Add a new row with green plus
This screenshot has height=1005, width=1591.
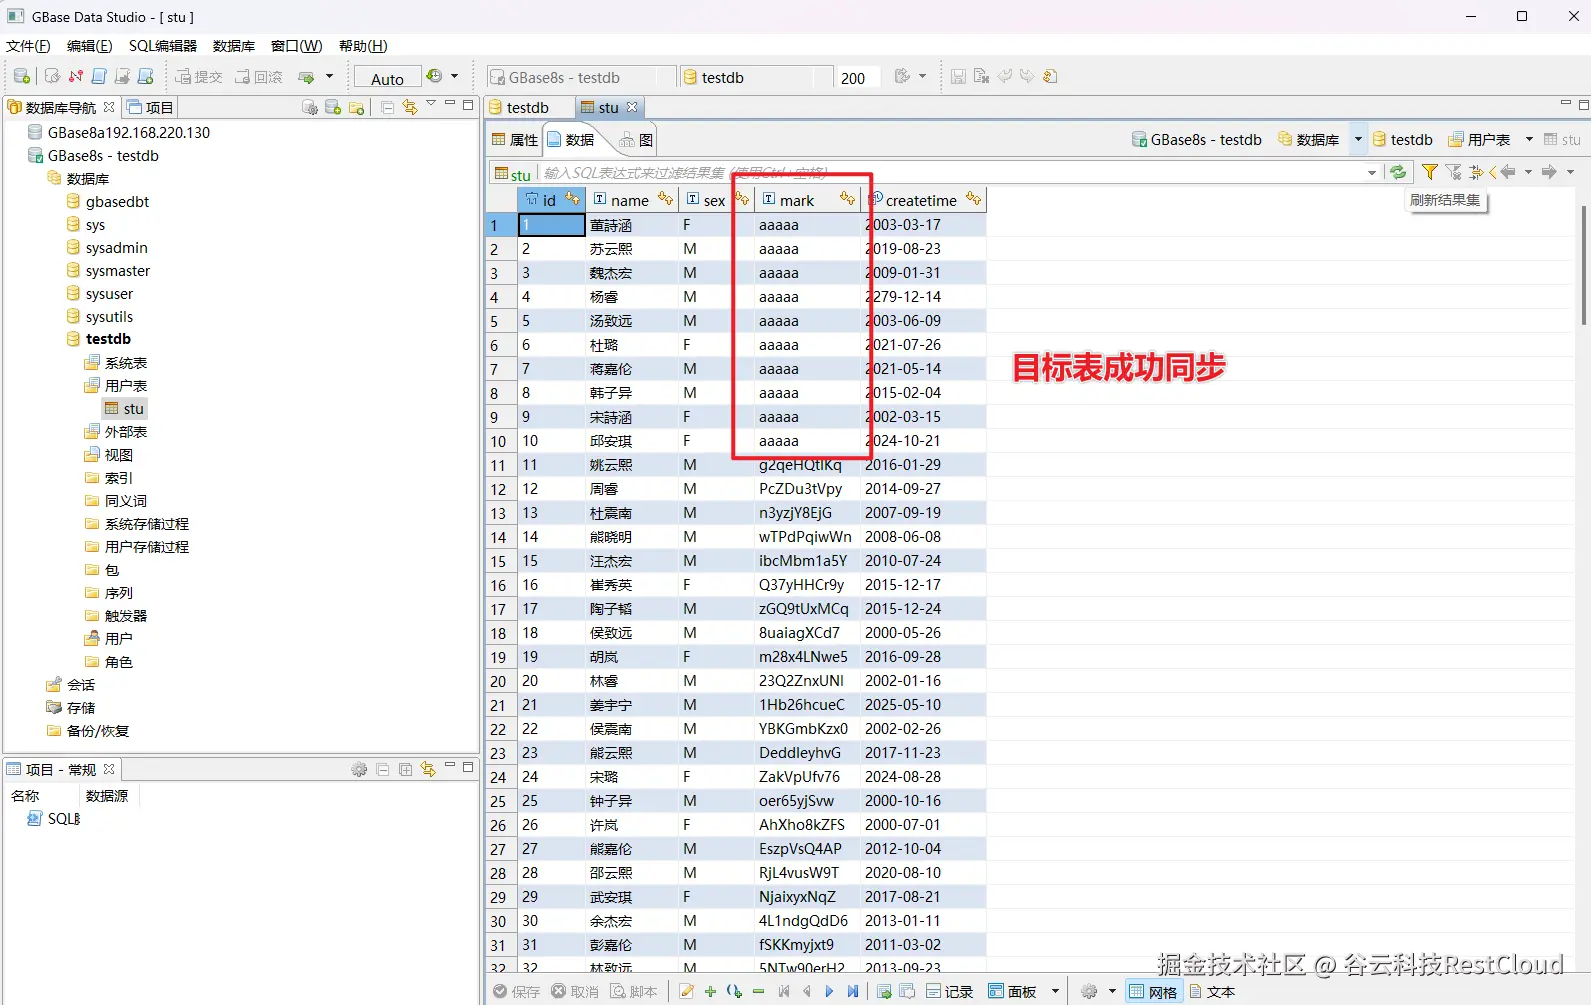click(710, 992)
